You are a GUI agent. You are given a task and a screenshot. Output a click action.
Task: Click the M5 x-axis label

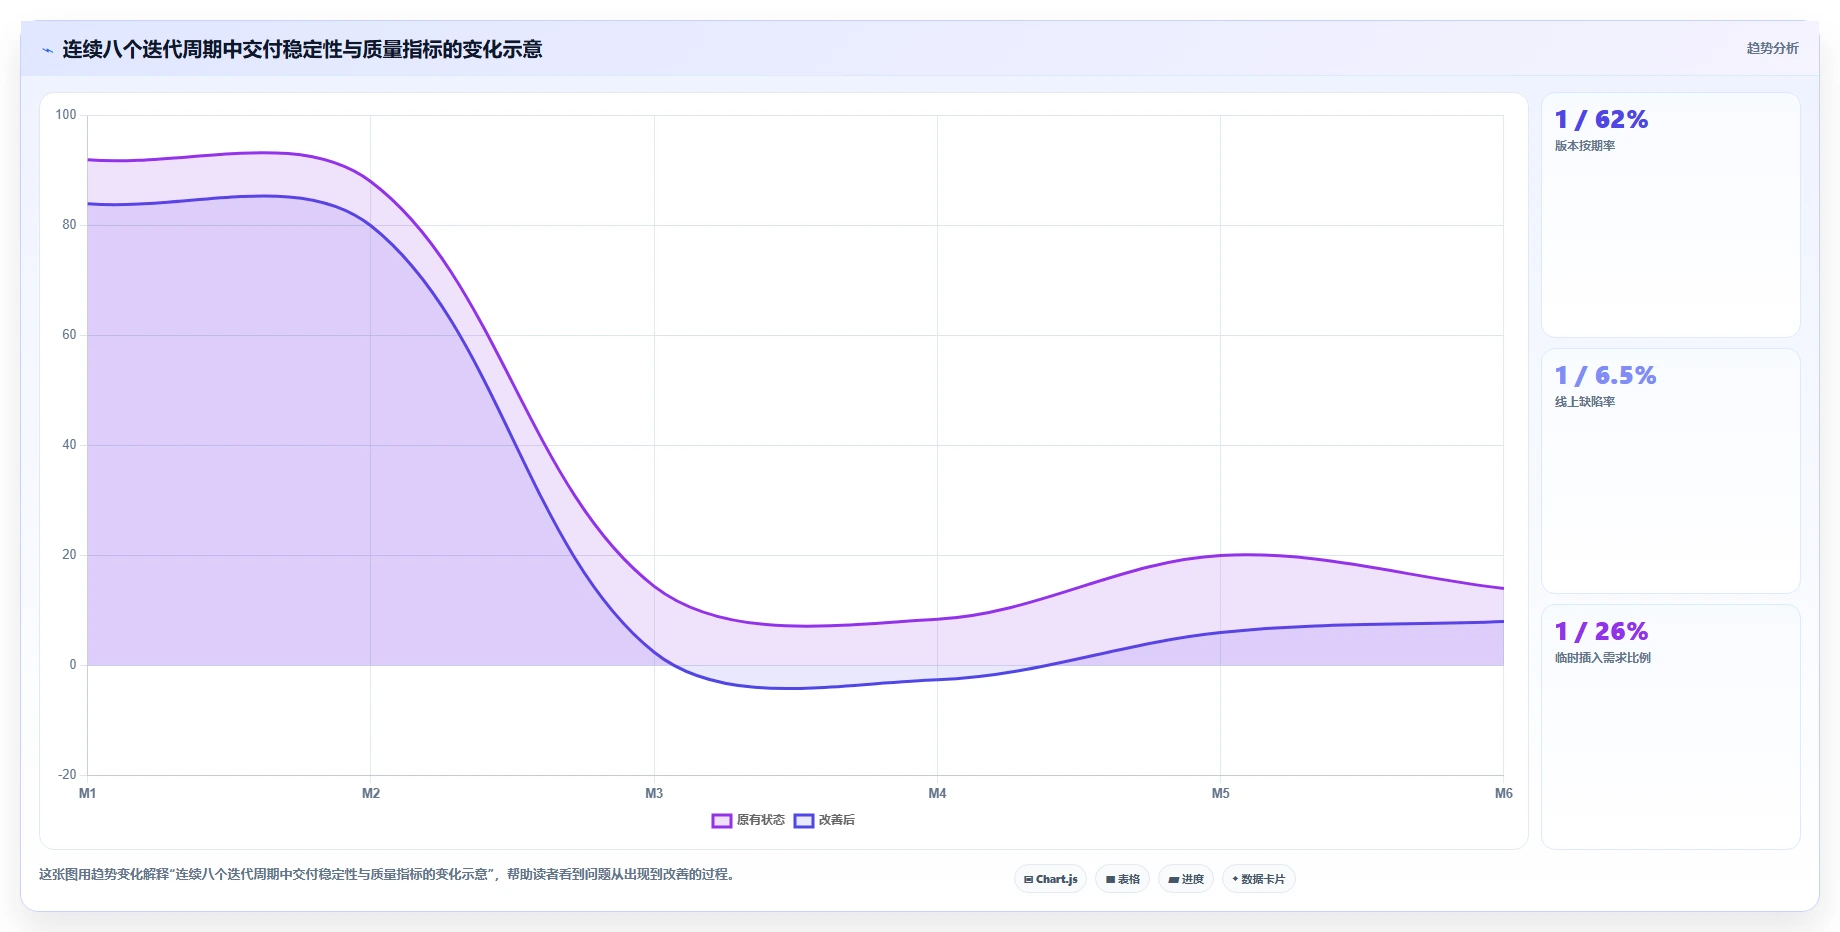coord(1221,793)
